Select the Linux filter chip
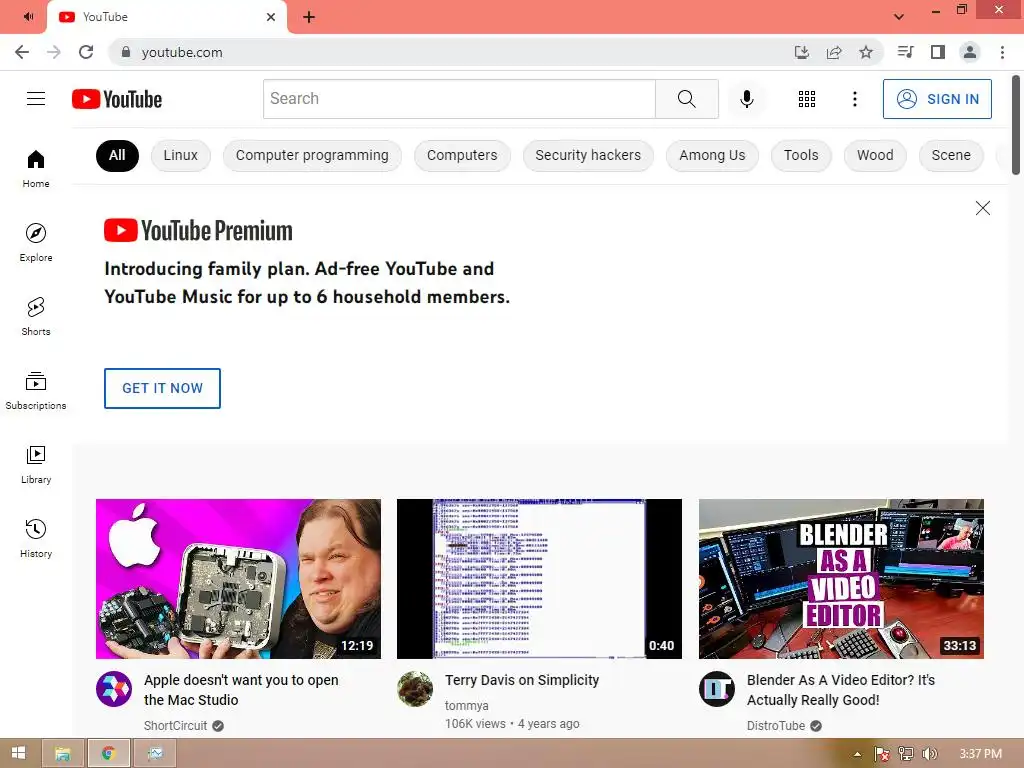 pyautogui.click(x=180, y=155)
